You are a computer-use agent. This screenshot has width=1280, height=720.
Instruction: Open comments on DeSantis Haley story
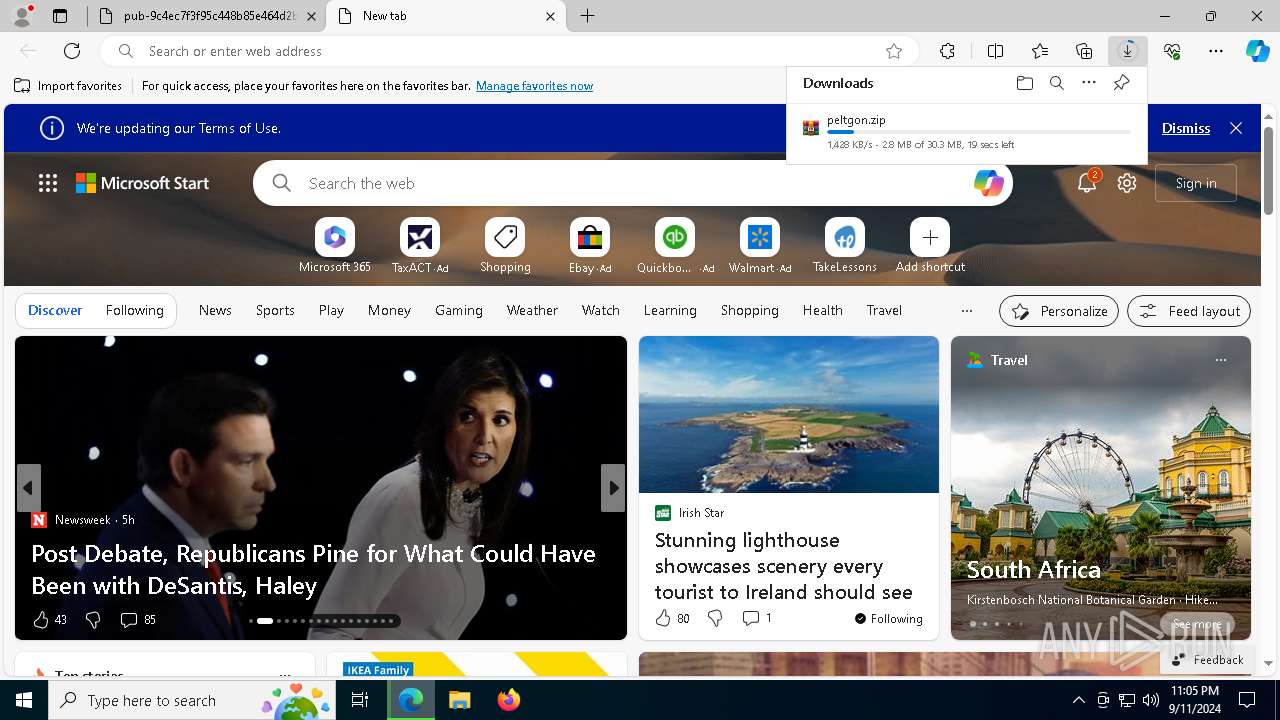tap(138, 620)
